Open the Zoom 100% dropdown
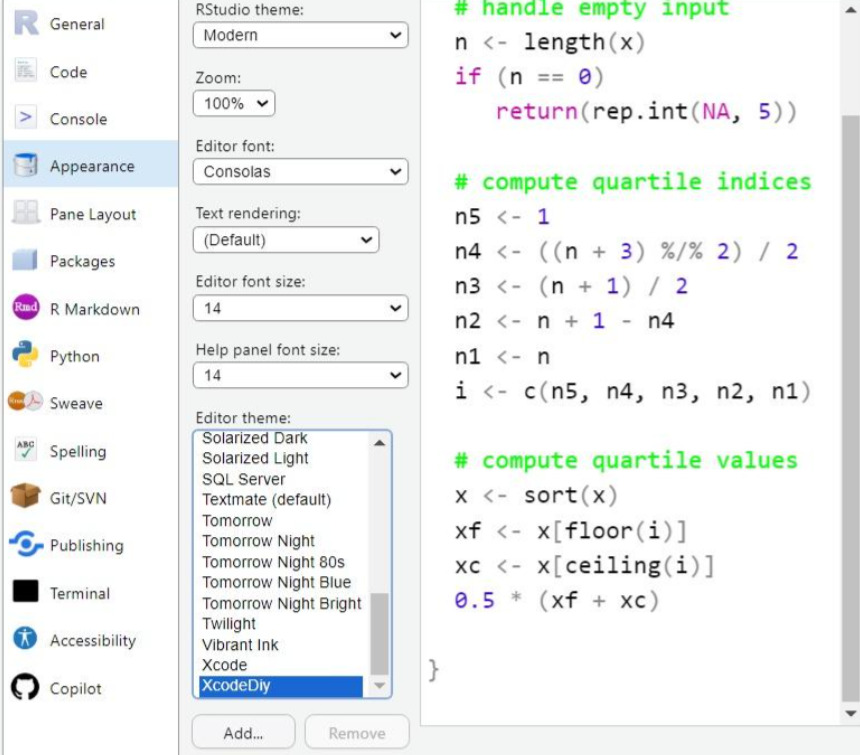 click(234, 103)
